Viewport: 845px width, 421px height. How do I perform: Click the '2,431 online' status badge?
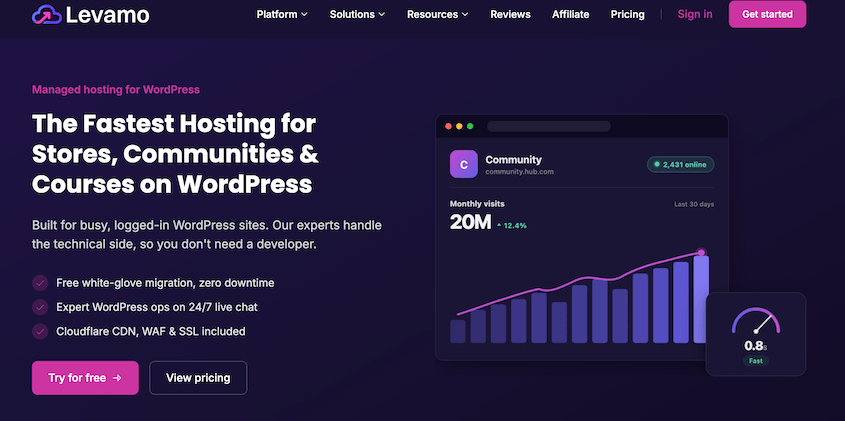point(681,164)
